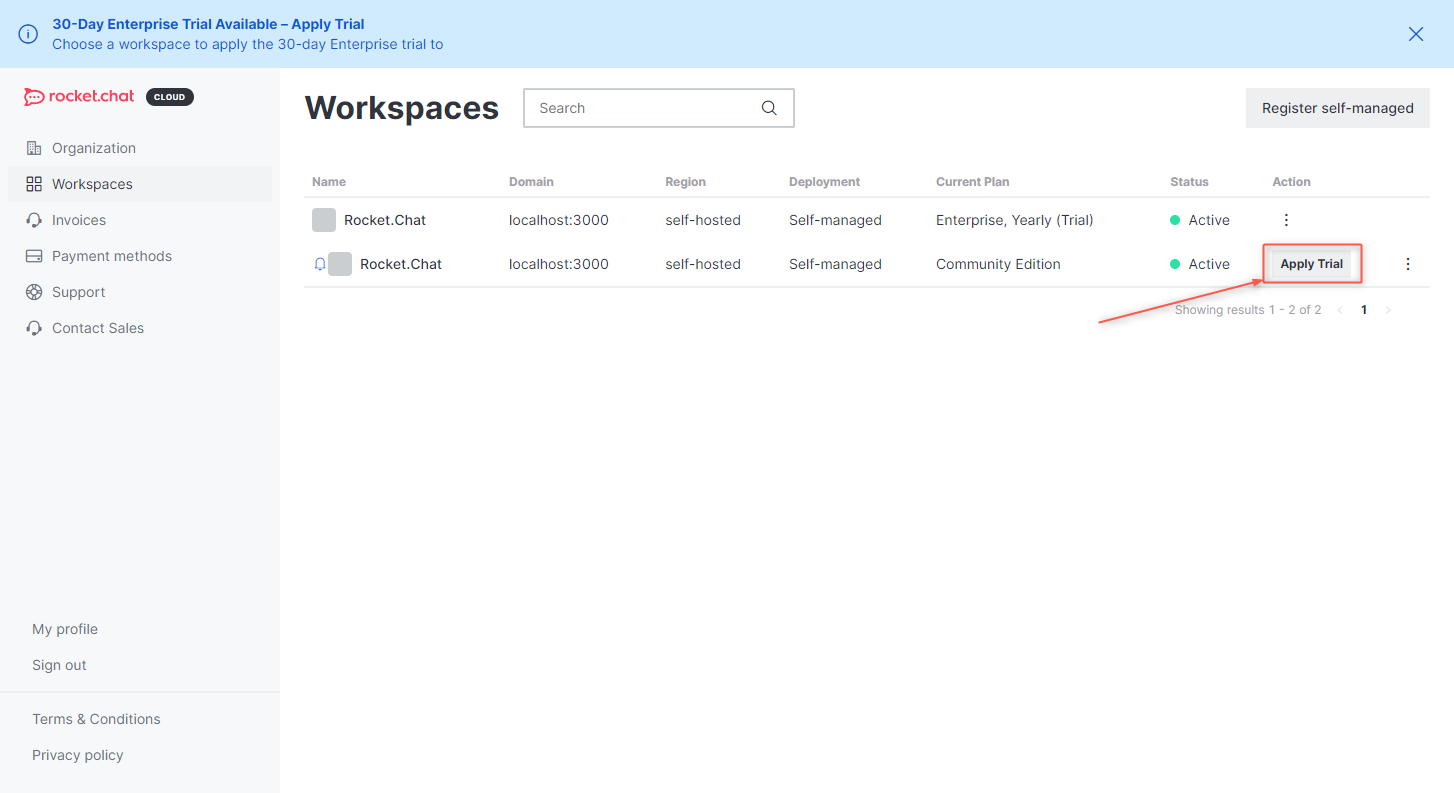Click the Current Plan column header
This screenshot has height=793, width=1454.
pos(973,182)
